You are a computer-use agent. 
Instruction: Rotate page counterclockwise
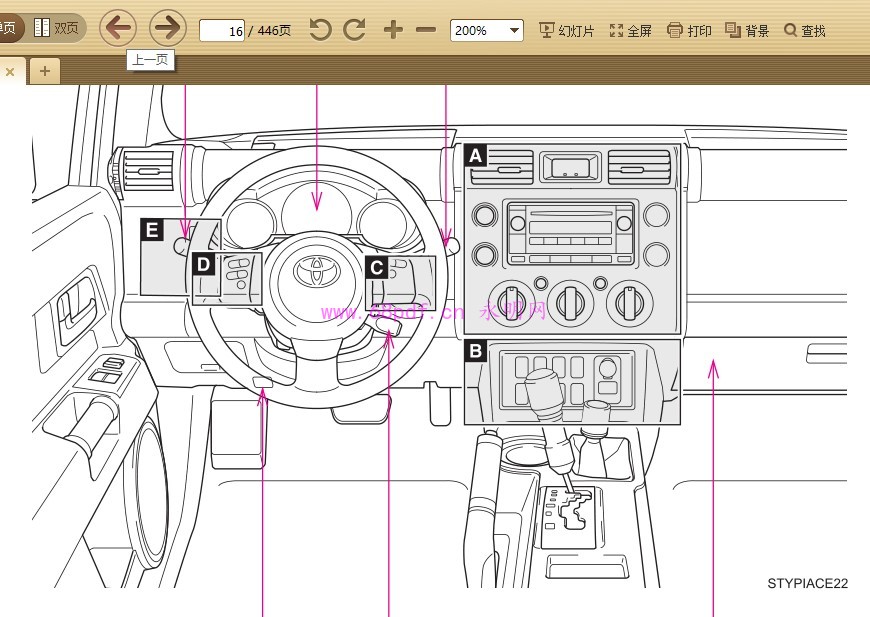tap(320, 30)
